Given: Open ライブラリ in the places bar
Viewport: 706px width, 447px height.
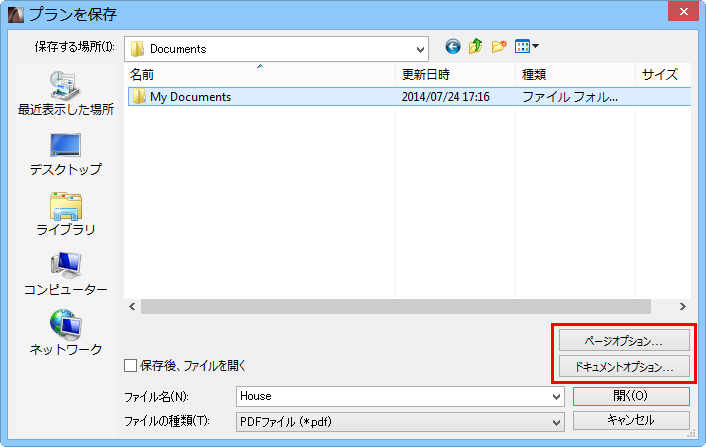Looking at the screenshot, I should point(66,214).
